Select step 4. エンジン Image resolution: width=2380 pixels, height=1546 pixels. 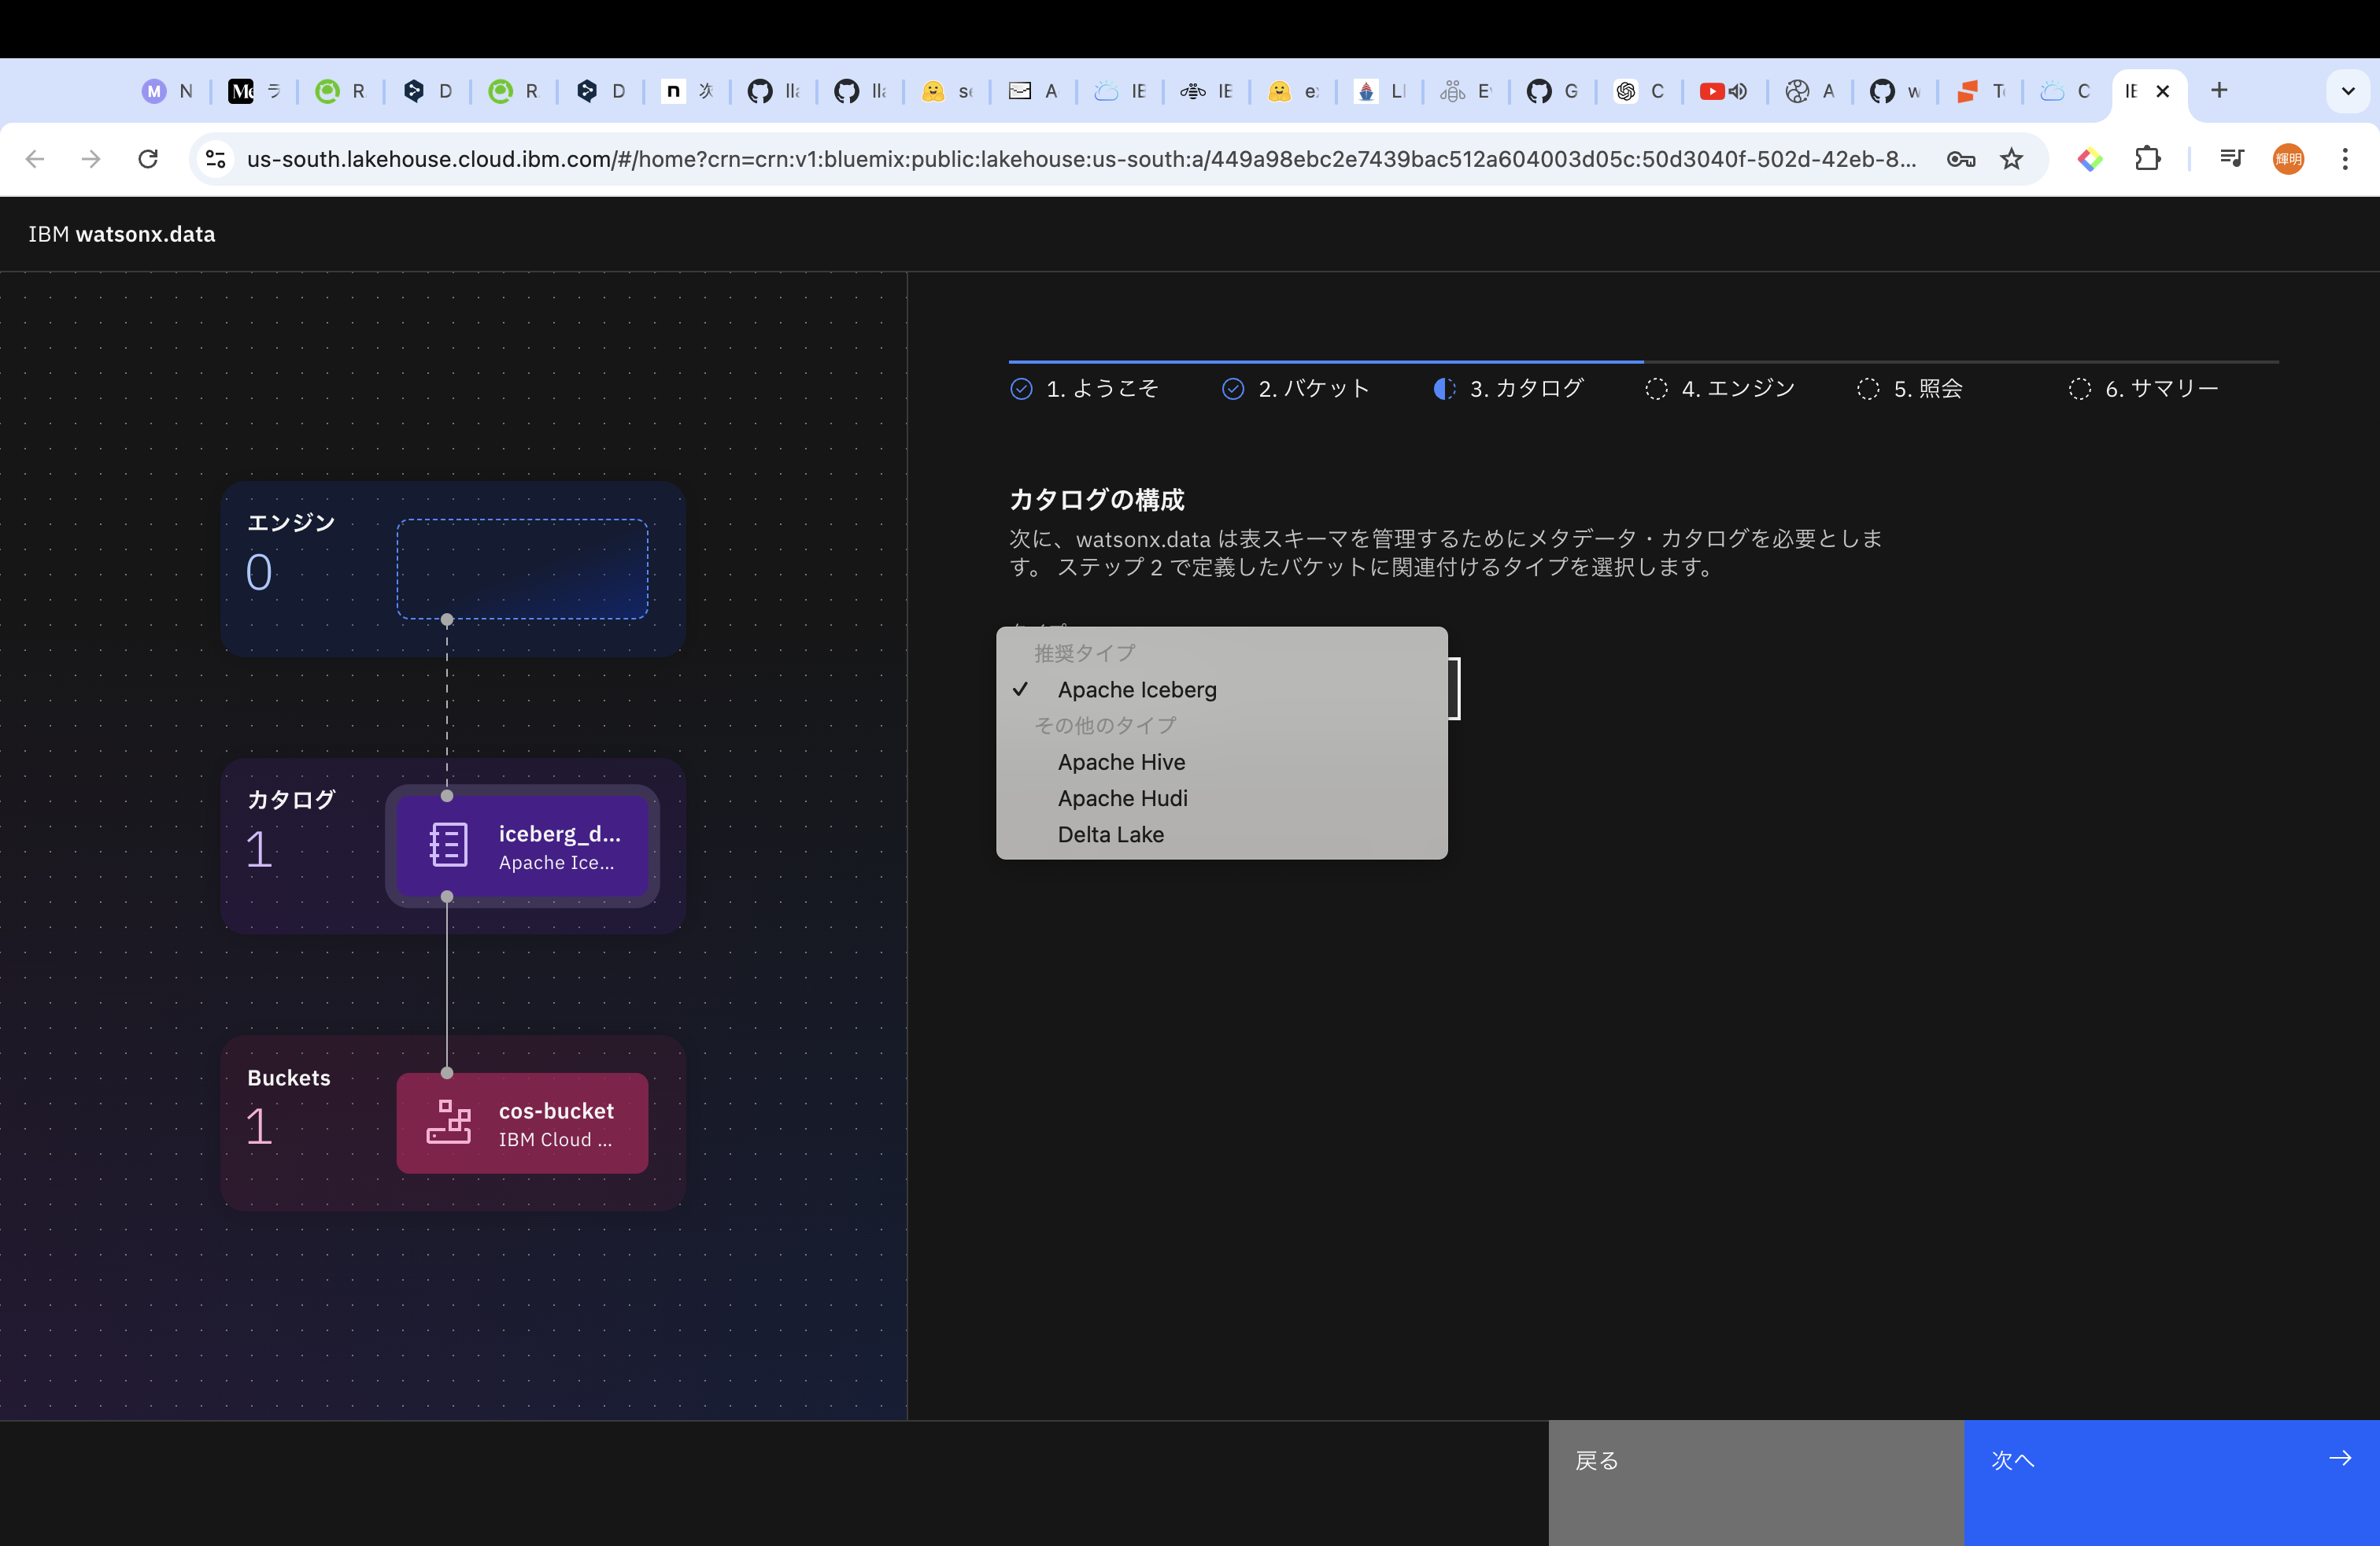coord(1720,388)
